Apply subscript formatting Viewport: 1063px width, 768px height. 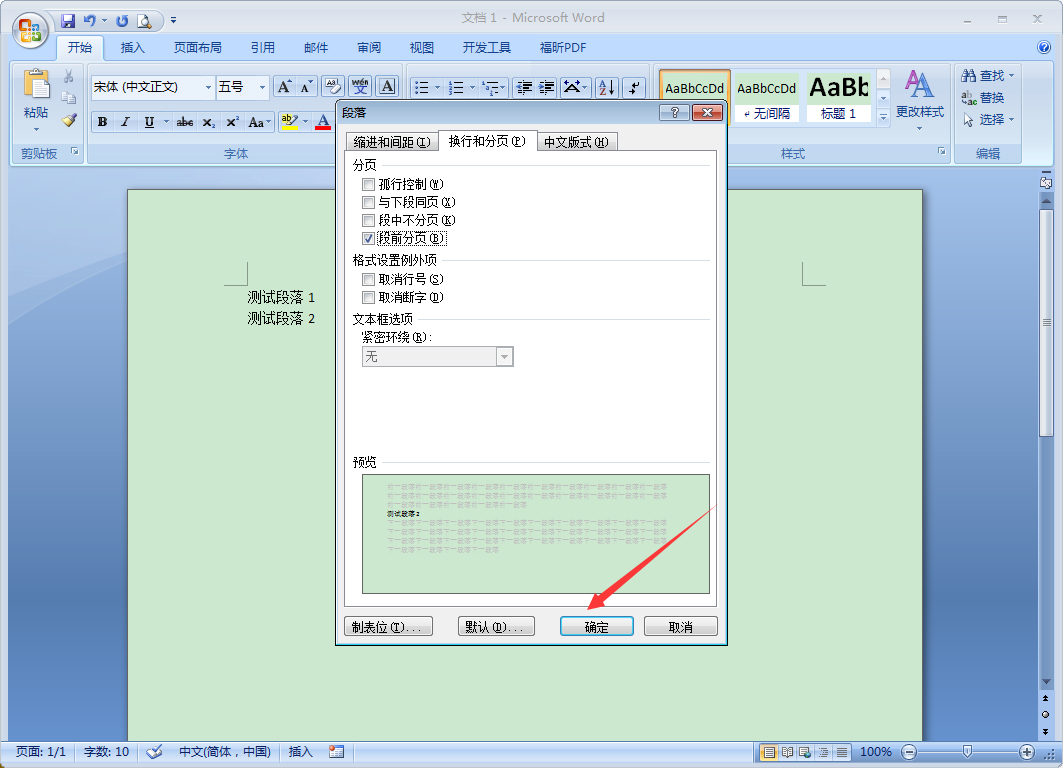207,122
